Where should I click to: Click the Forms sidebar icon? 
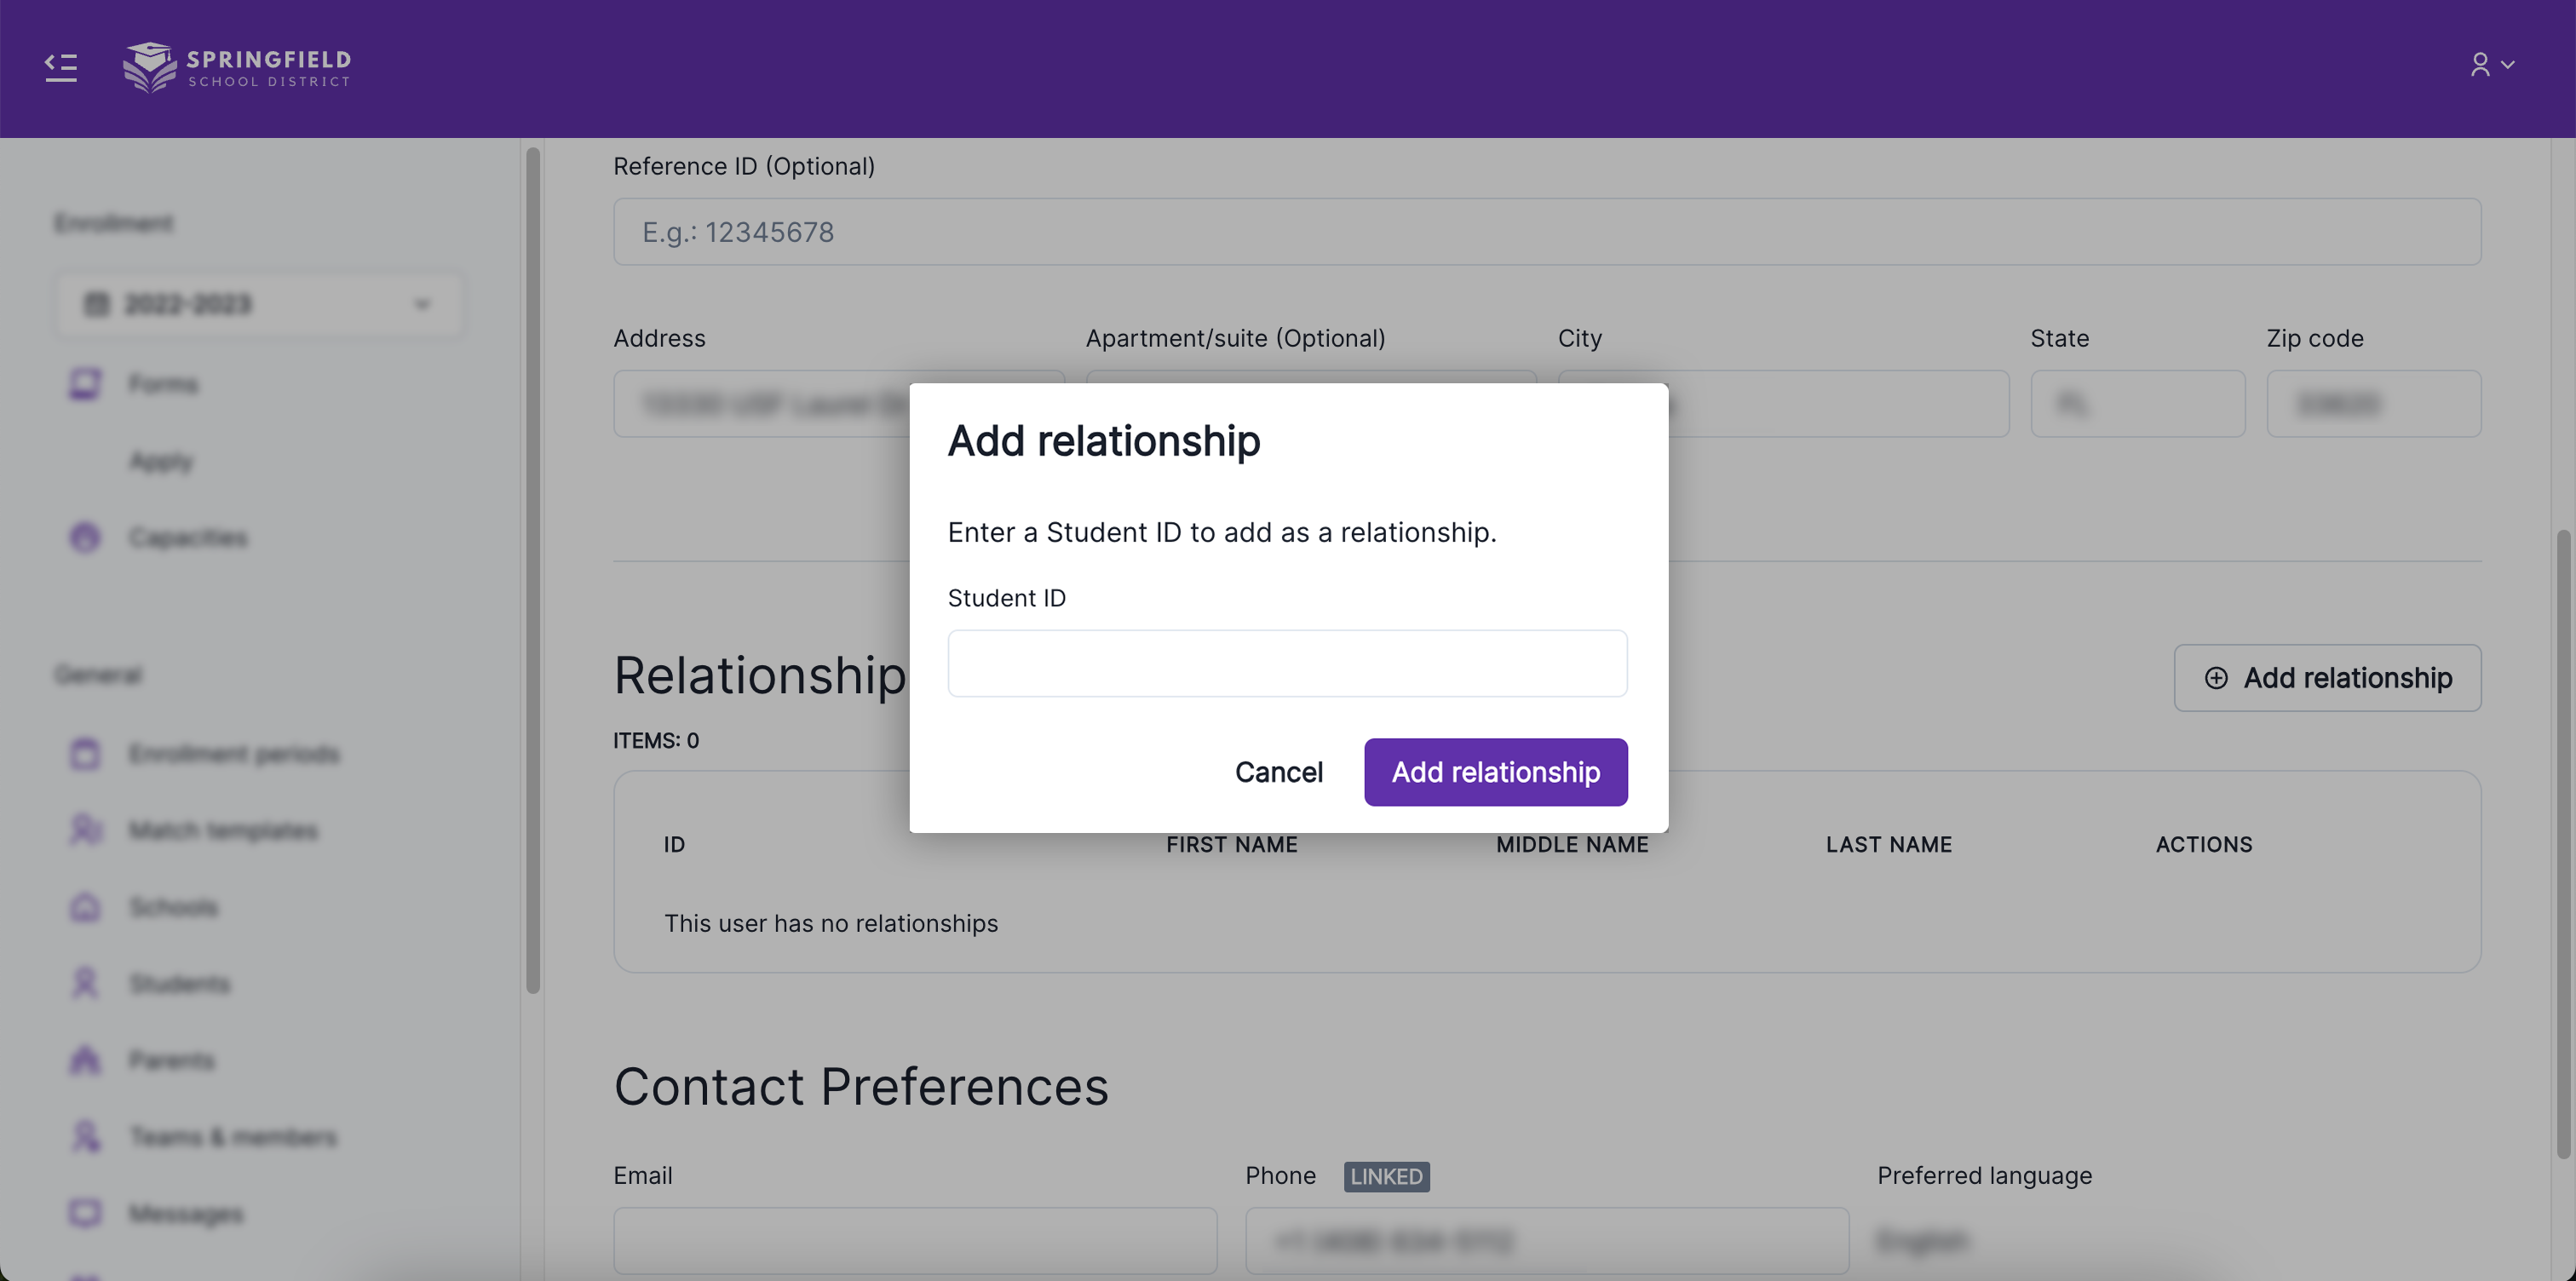[85, 384]
